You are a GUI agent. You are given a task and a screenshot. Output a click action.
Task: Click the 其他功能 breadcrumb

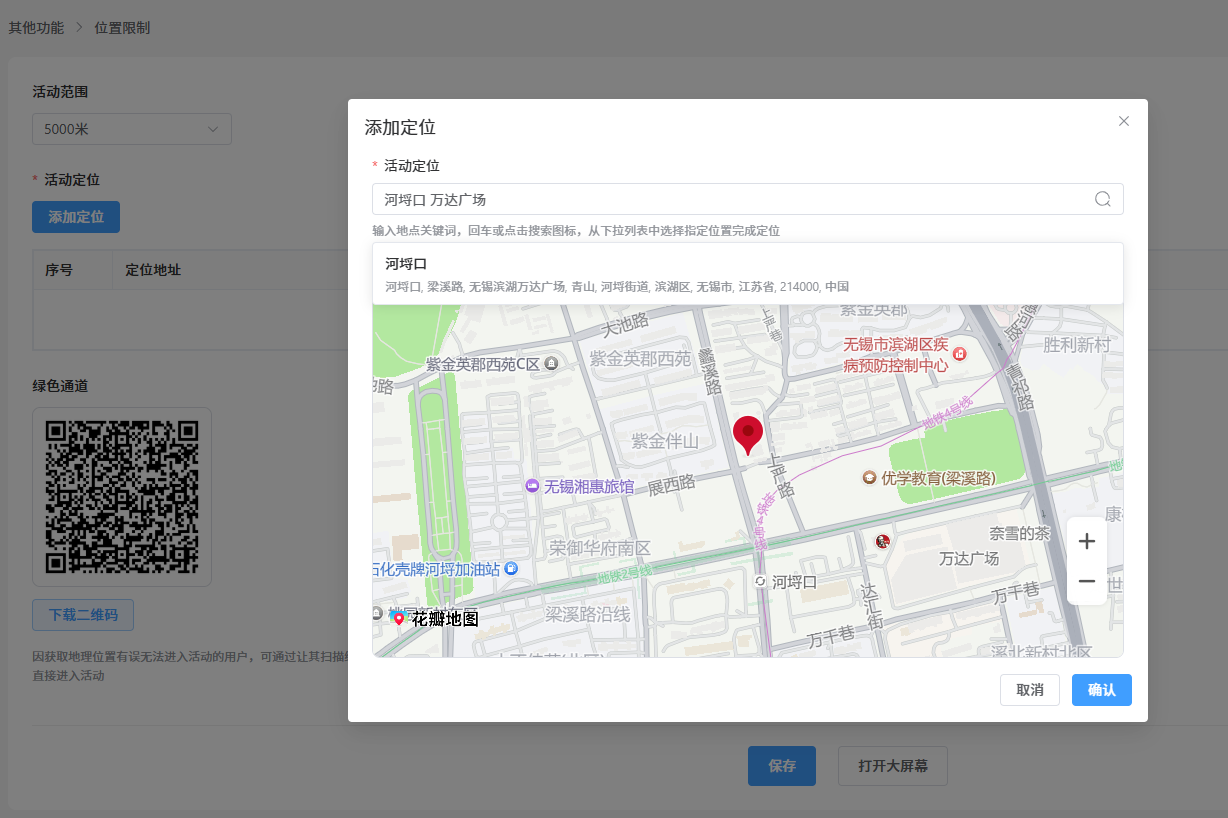36,28
